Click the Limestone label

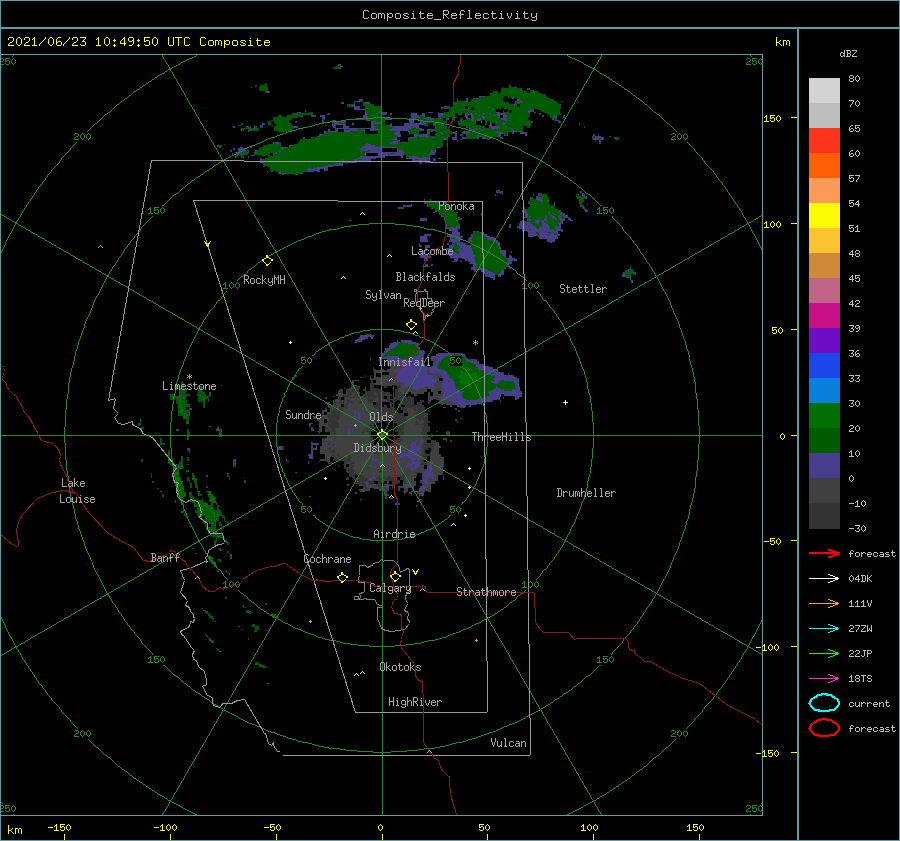tap(189, 386)
